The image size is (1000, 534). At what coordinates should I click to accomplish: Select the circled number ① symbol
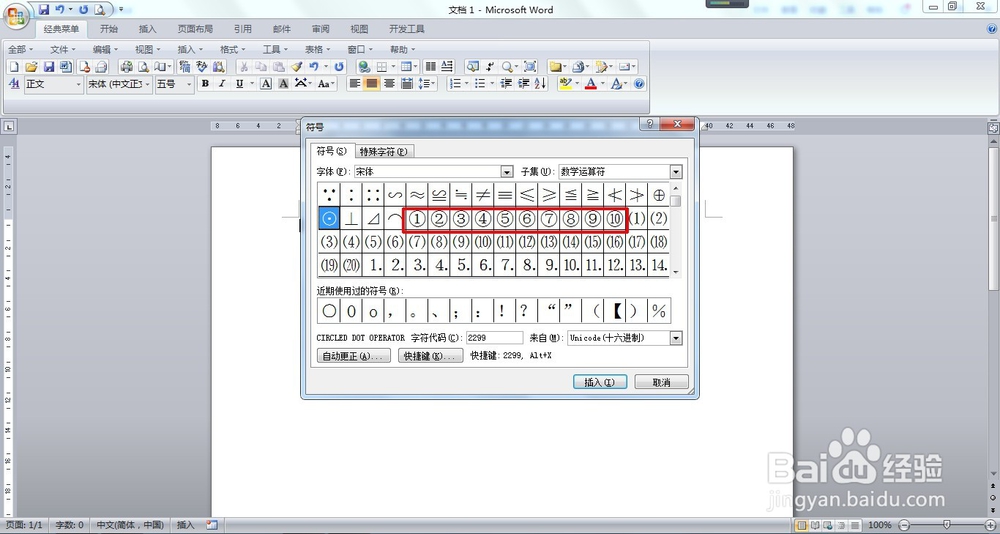point(416,219)
